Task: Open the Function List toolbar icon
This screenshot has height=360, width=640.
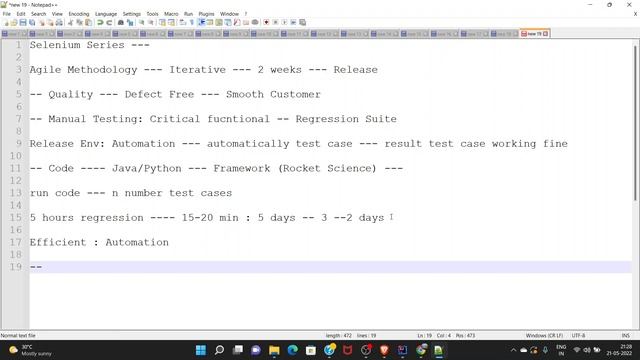Action: coord(237,22)
